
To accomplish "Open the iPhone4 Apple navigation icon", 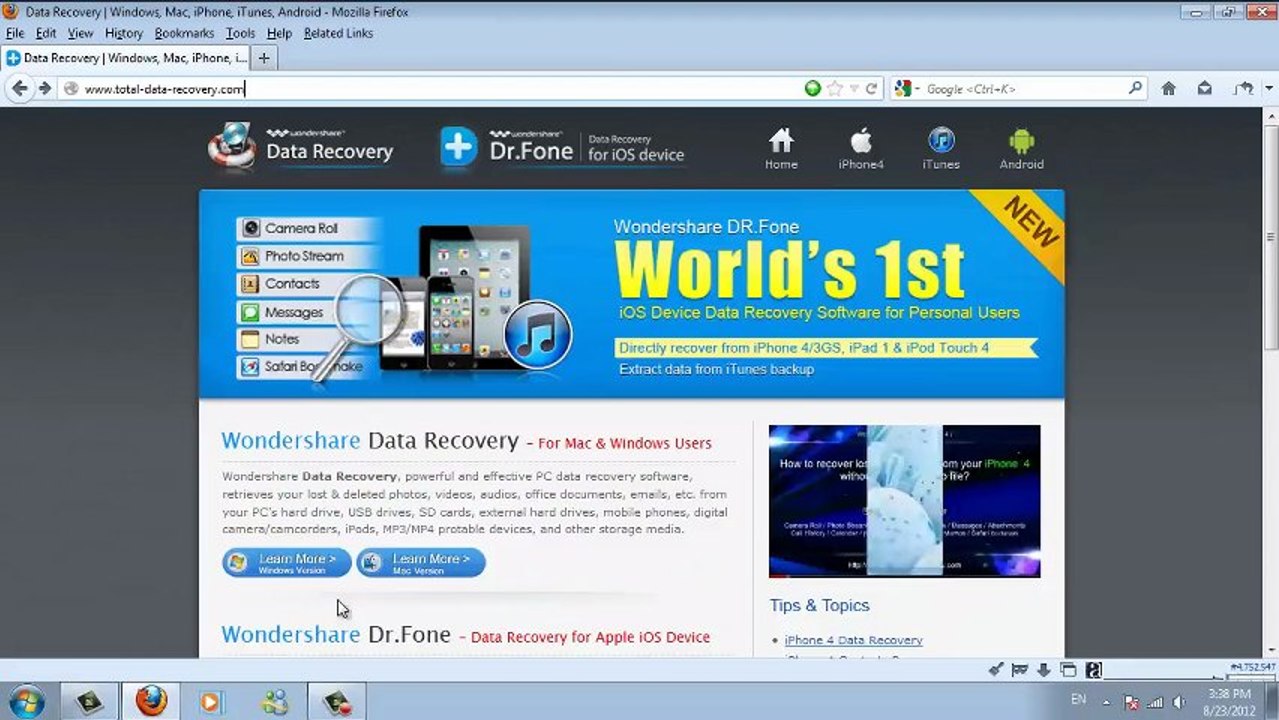I will point(861,148).
